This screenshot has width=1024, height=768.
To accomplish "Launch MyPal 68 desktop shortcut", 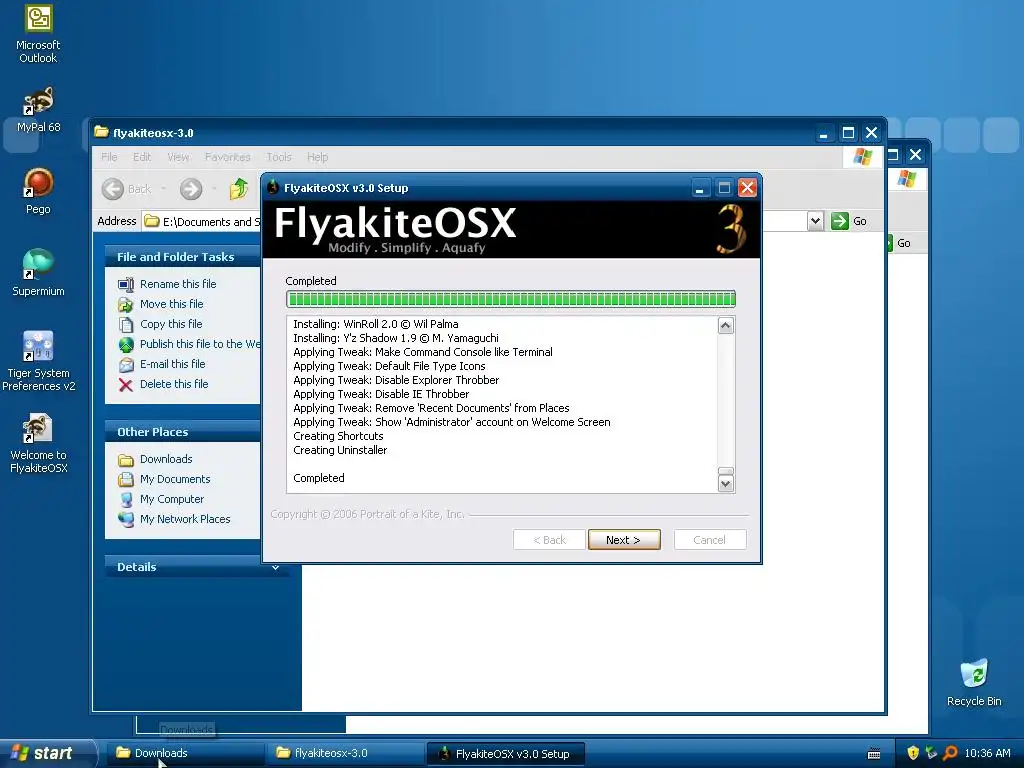I will [39, 108].
